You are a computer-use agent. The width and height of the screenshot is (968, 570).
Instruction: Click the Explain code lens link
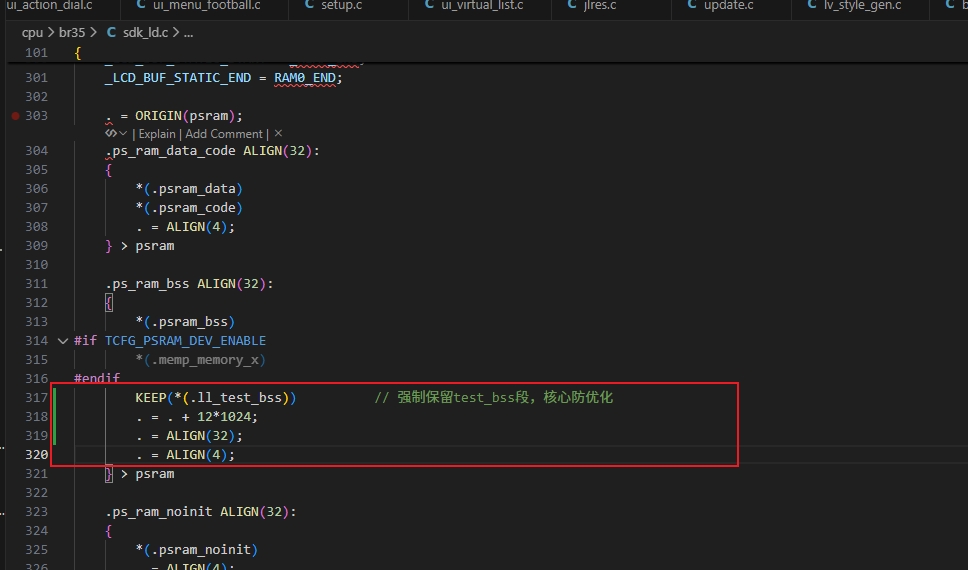coord(157,134)
